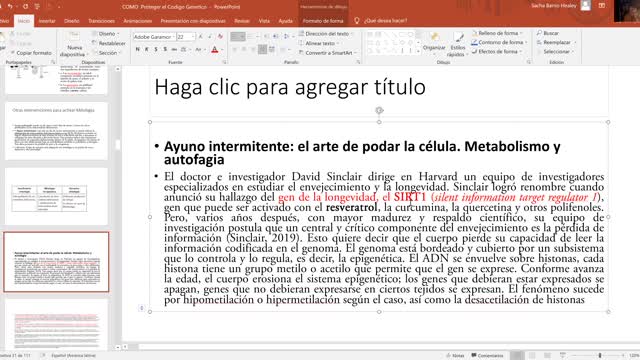Viewport: 640px width, 360px height.
Task: Open the Sección dropdown
Action: click(106, 53)
